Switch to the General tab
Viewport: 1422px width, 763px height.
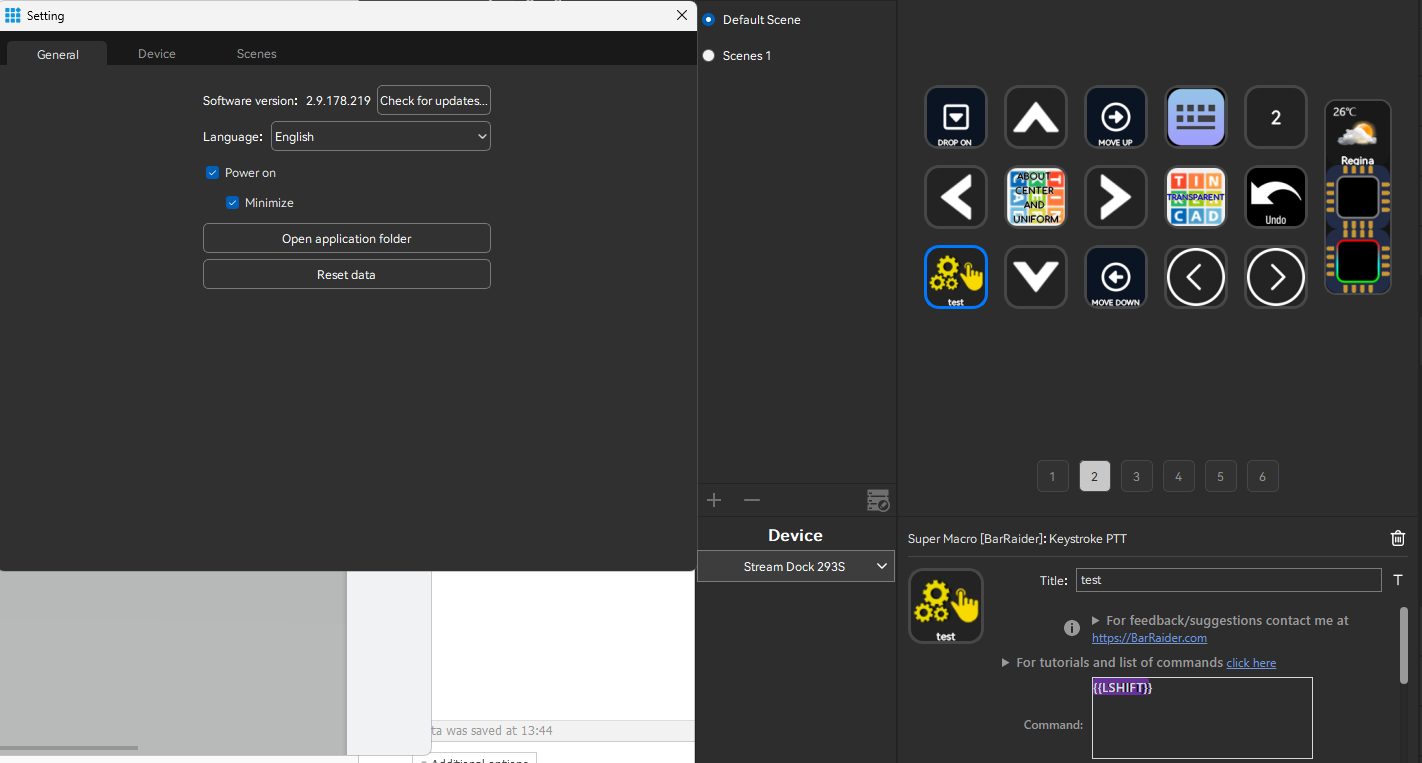57,54
